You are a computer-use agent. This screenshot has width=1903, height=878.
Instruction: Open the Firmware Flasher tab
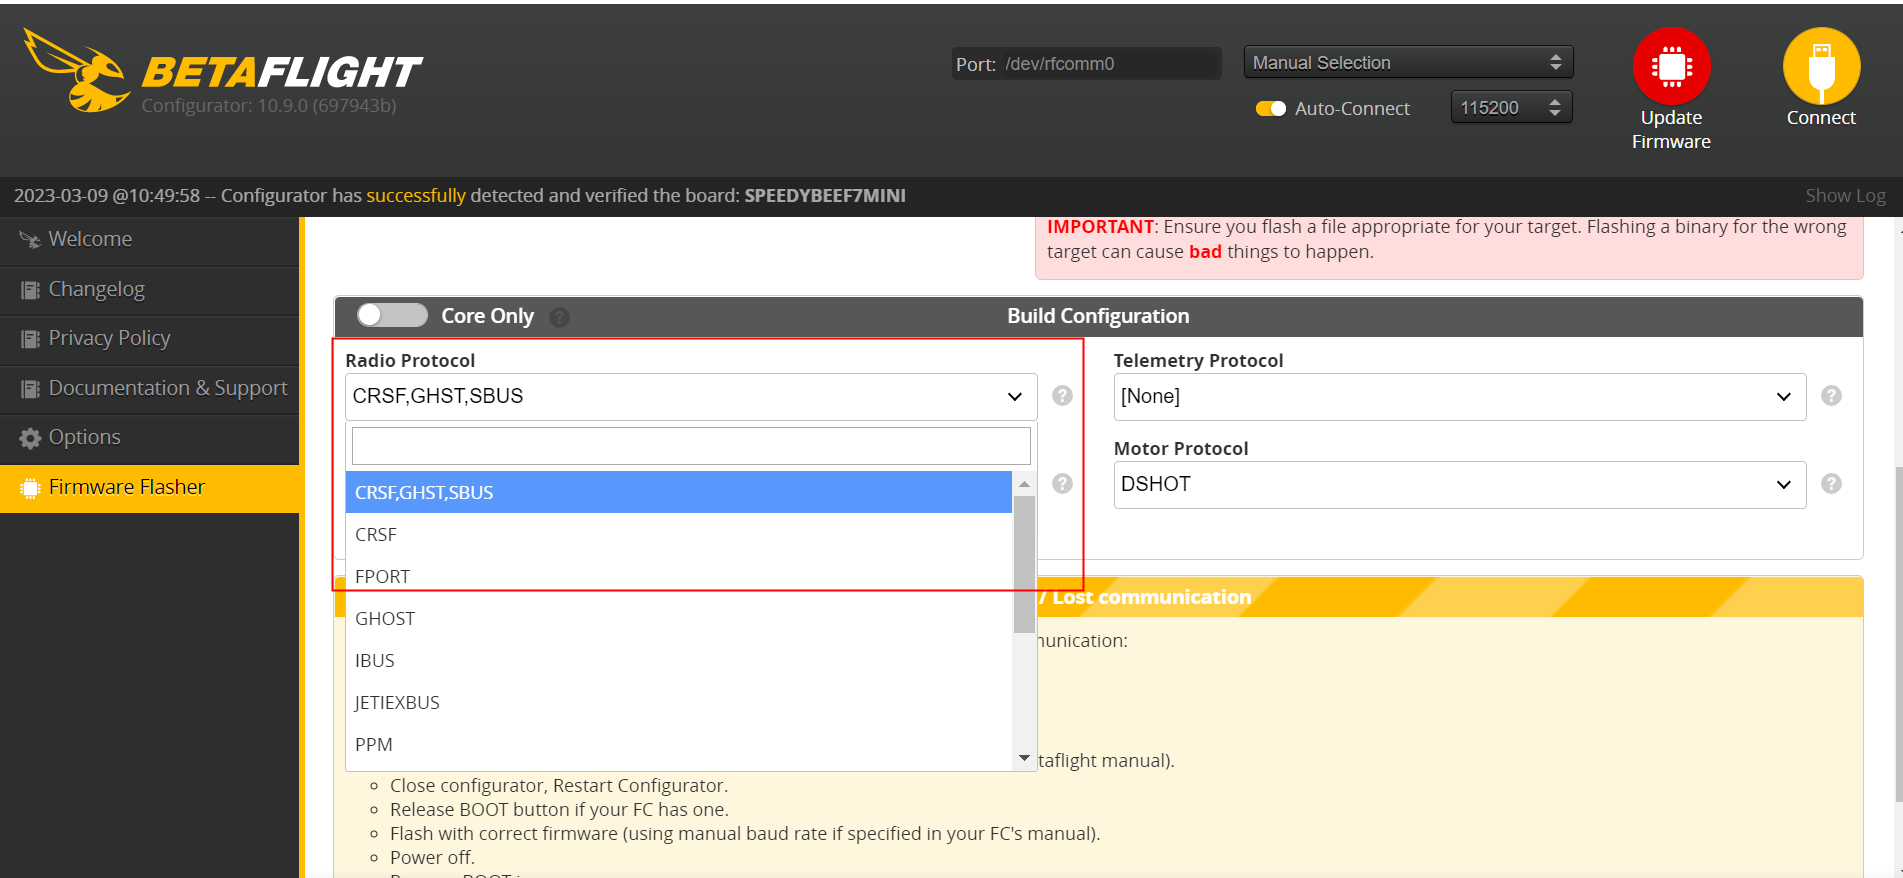coord(150,488)
